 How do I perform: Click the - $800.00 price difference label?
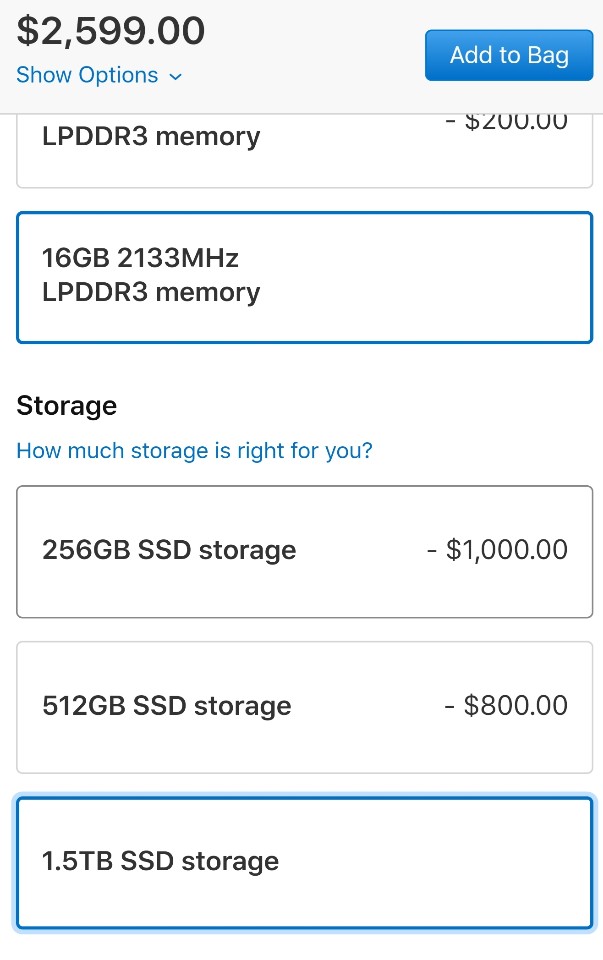click(x=506, y=706)
